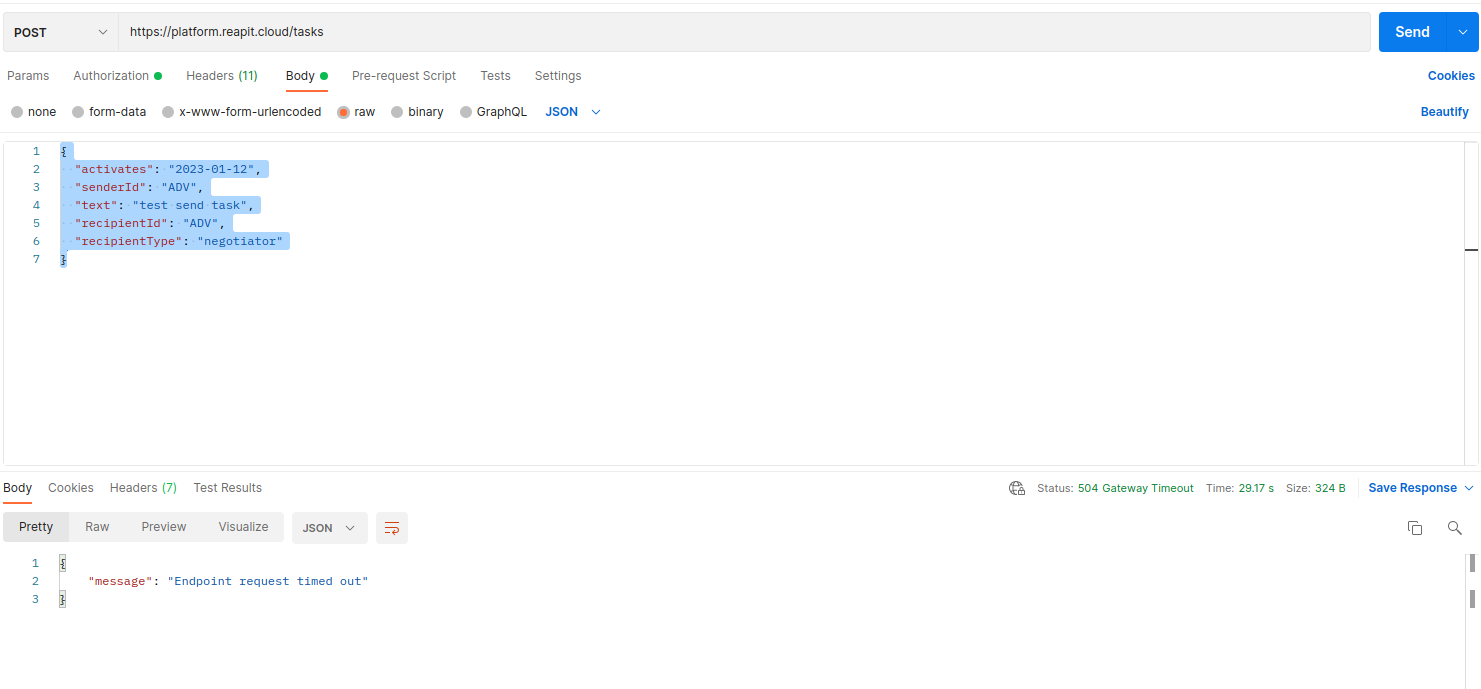
Task: View the Test Results tab
Action: point(227,488)
